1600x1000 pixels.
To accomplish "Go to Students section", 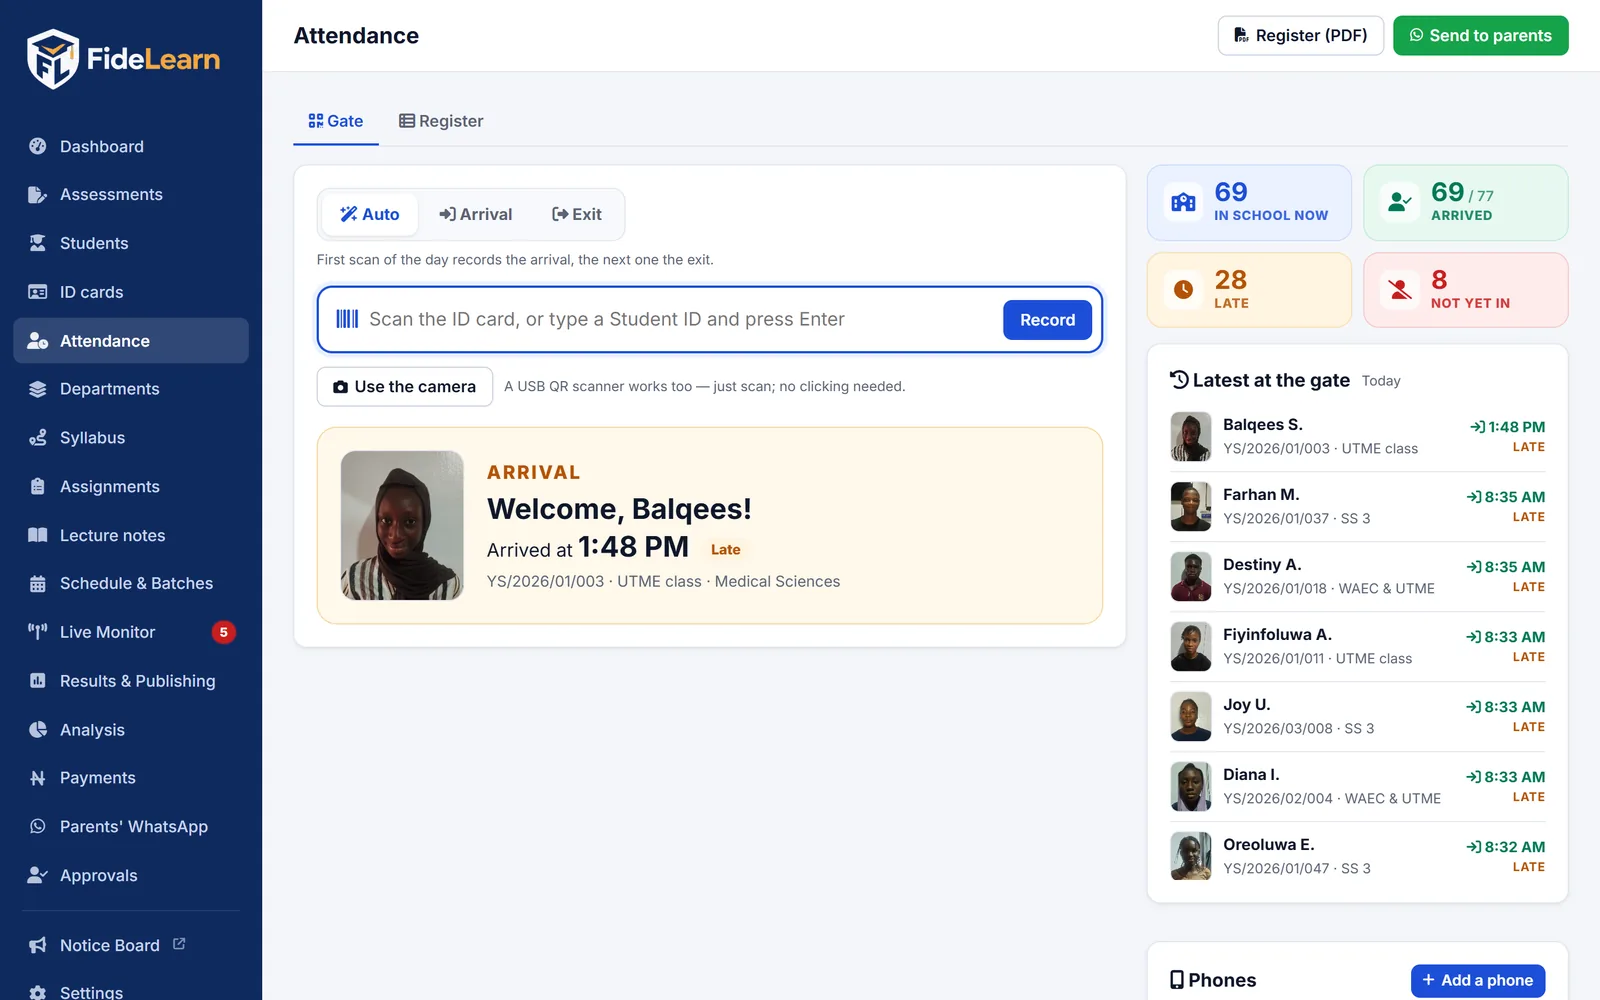I will coord(131,243).
